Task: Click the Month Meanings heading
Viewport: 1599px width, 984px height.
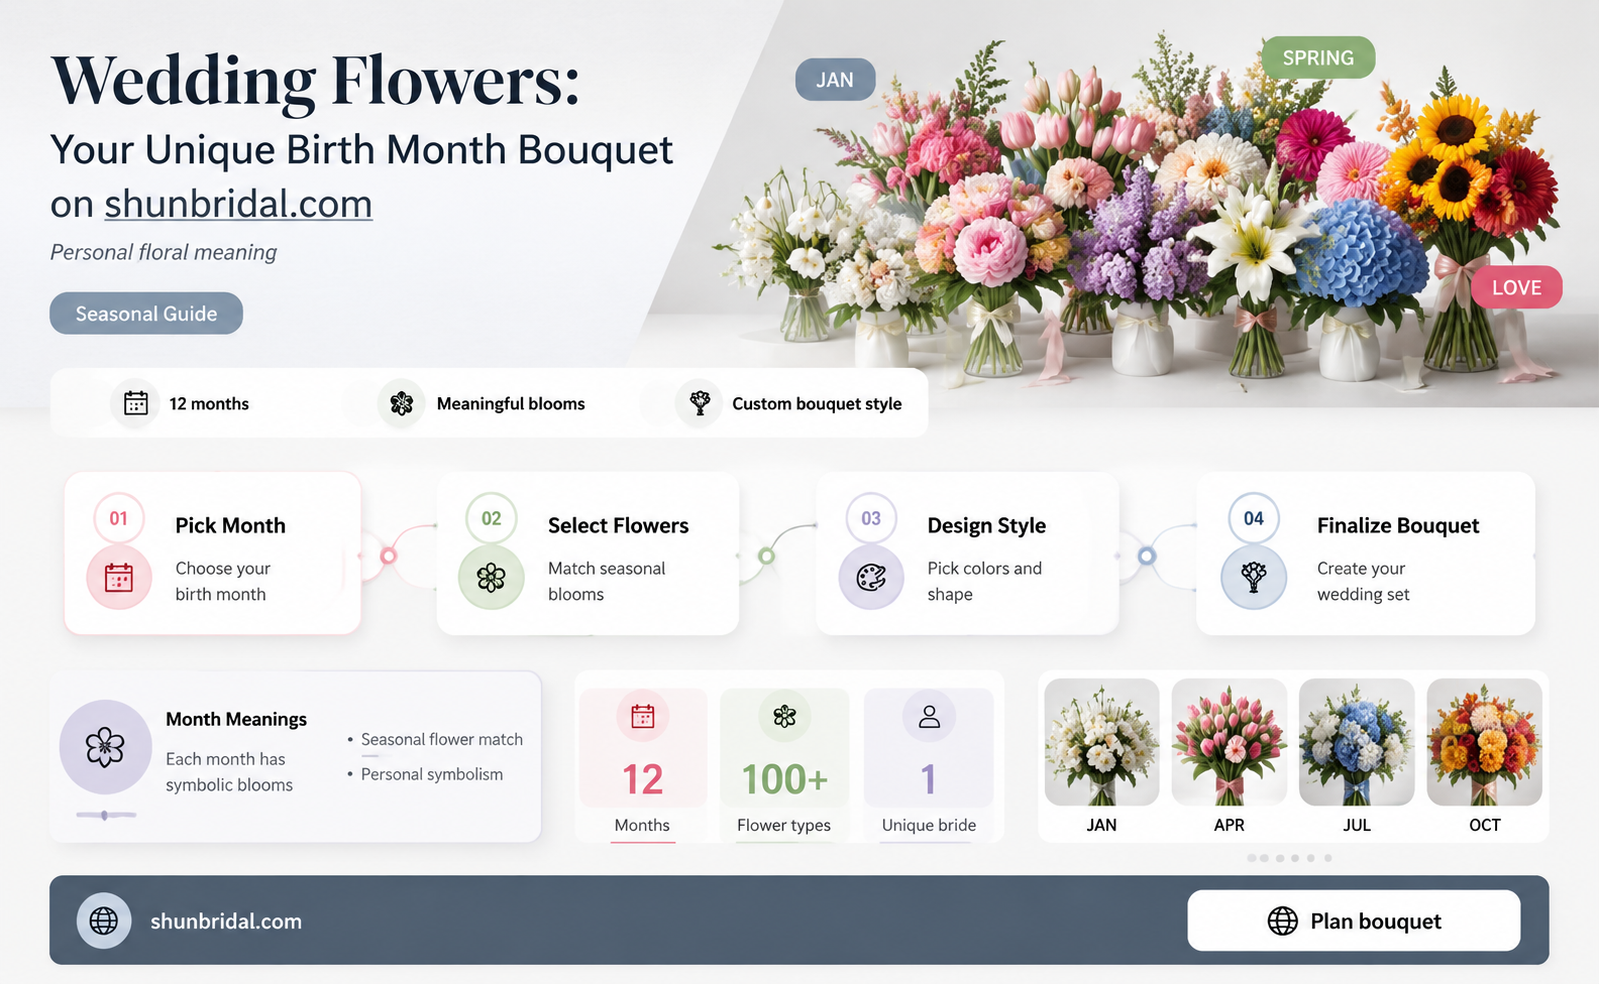Action: [x=236, y=719]
